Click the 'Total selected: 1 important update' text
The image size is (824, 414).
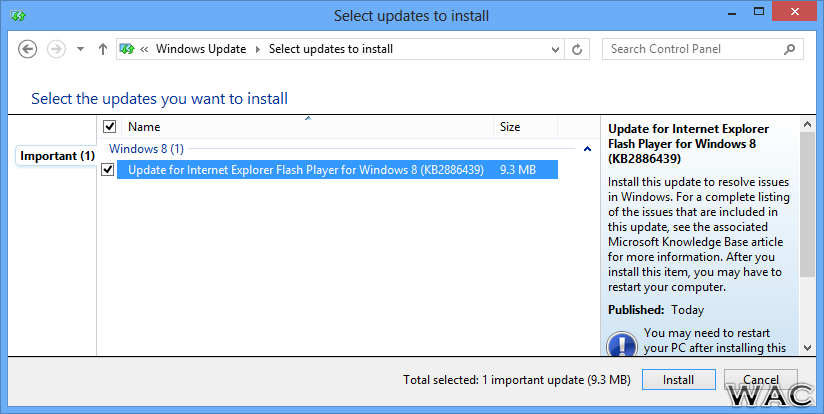pos(517,380)
